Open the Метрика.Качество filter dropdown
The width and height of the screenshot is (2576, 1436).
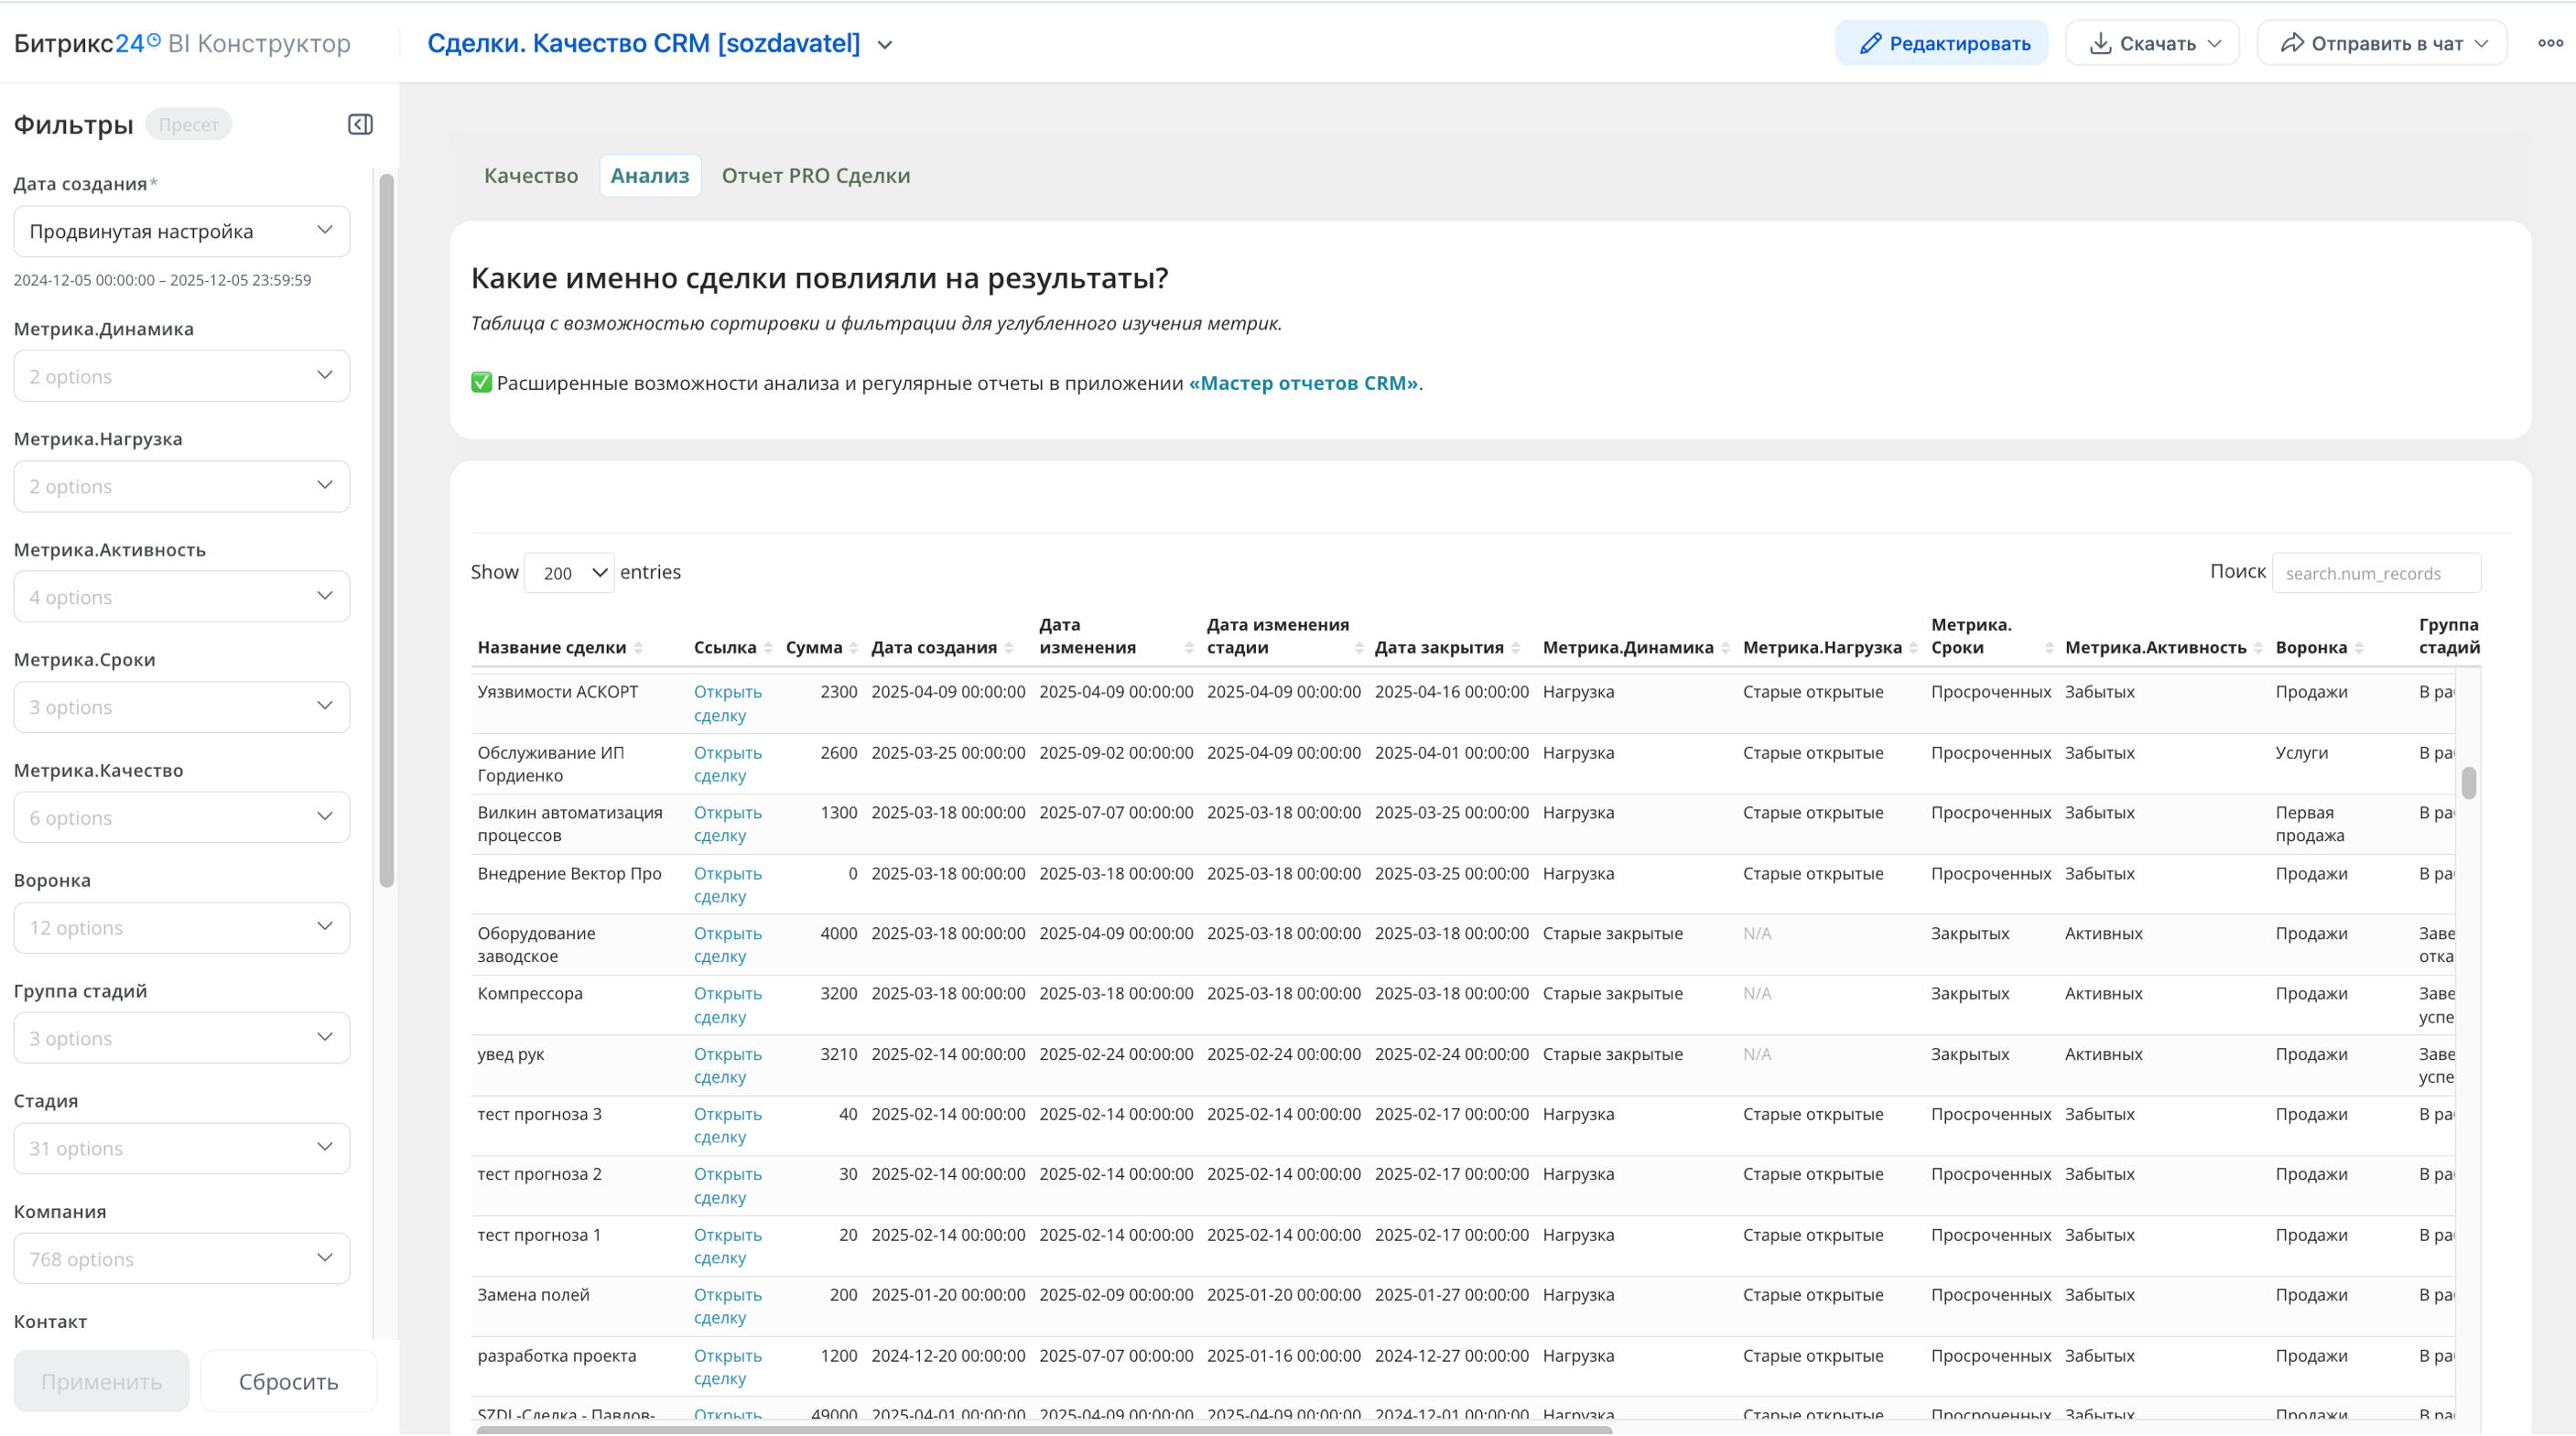click(x=182, y=817)
